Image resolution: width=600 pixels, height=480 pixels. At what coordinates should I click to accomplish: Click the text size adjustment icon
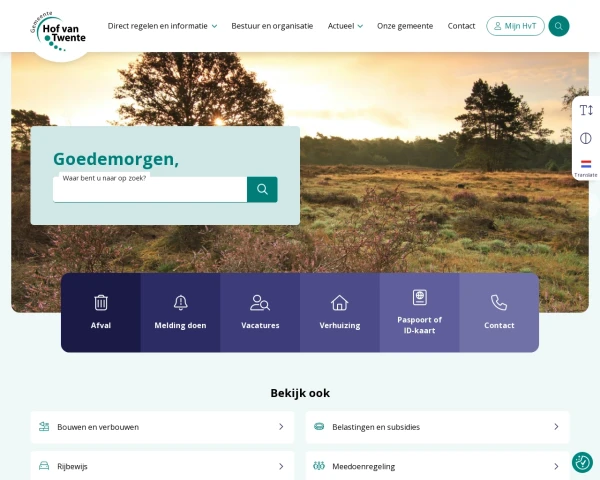pos(586,110)
